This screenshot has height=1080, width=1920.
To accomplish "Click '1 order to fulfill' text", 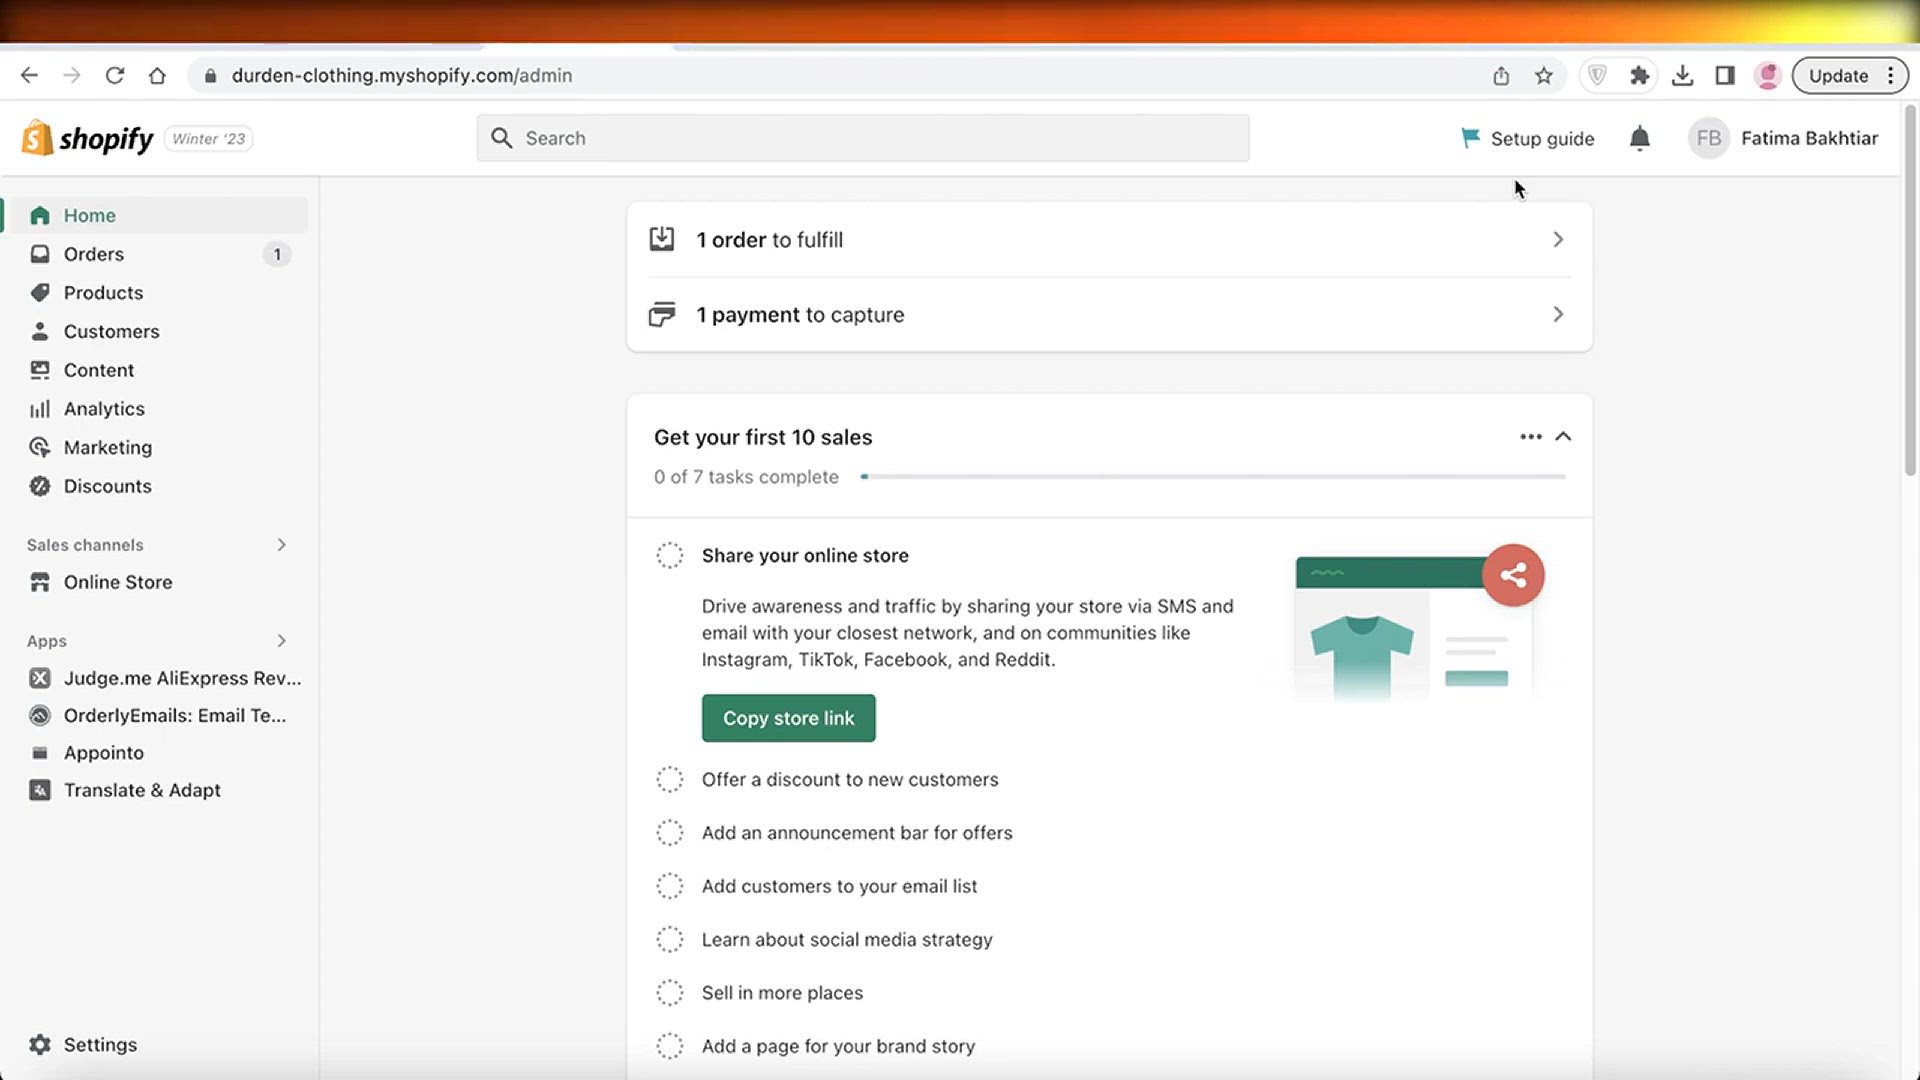I will coord(769,240).
